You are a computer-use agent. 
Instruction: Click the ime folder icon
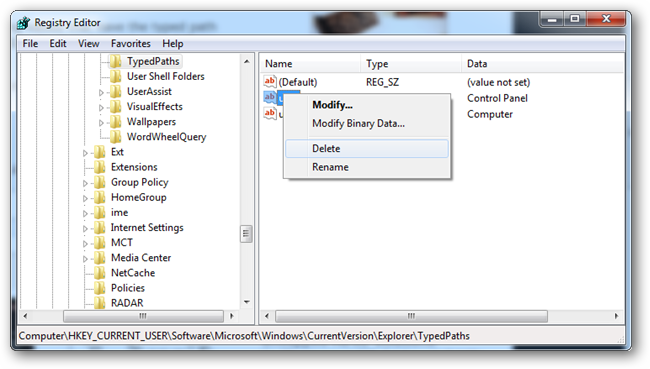pos(99,213)
